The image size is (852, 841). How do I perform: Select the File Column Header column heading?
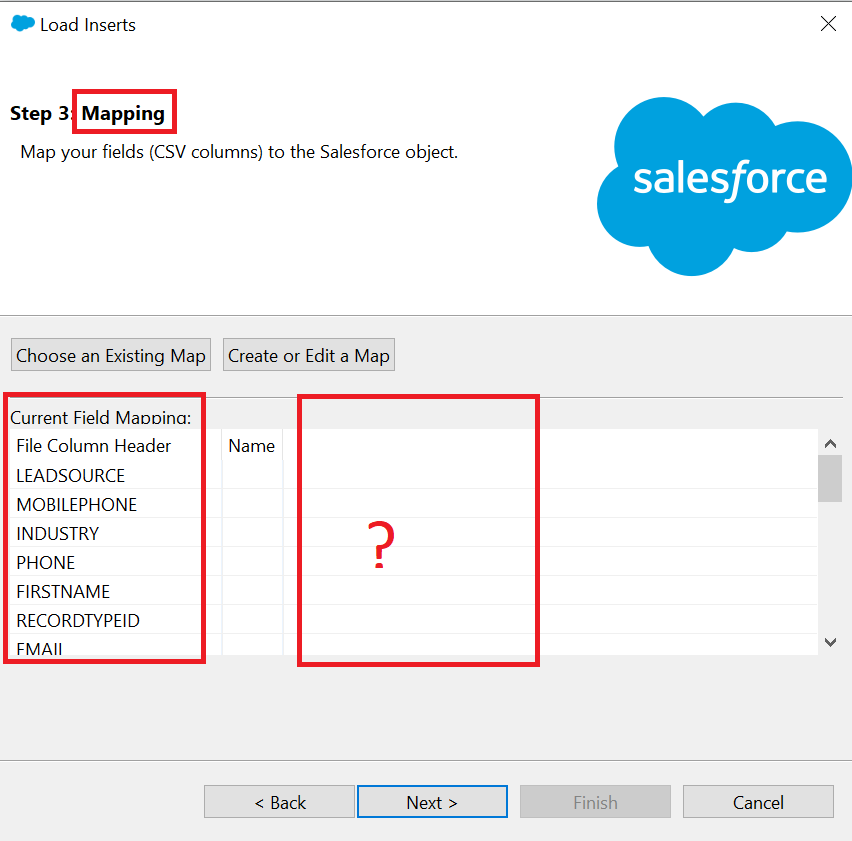(93, 445)
